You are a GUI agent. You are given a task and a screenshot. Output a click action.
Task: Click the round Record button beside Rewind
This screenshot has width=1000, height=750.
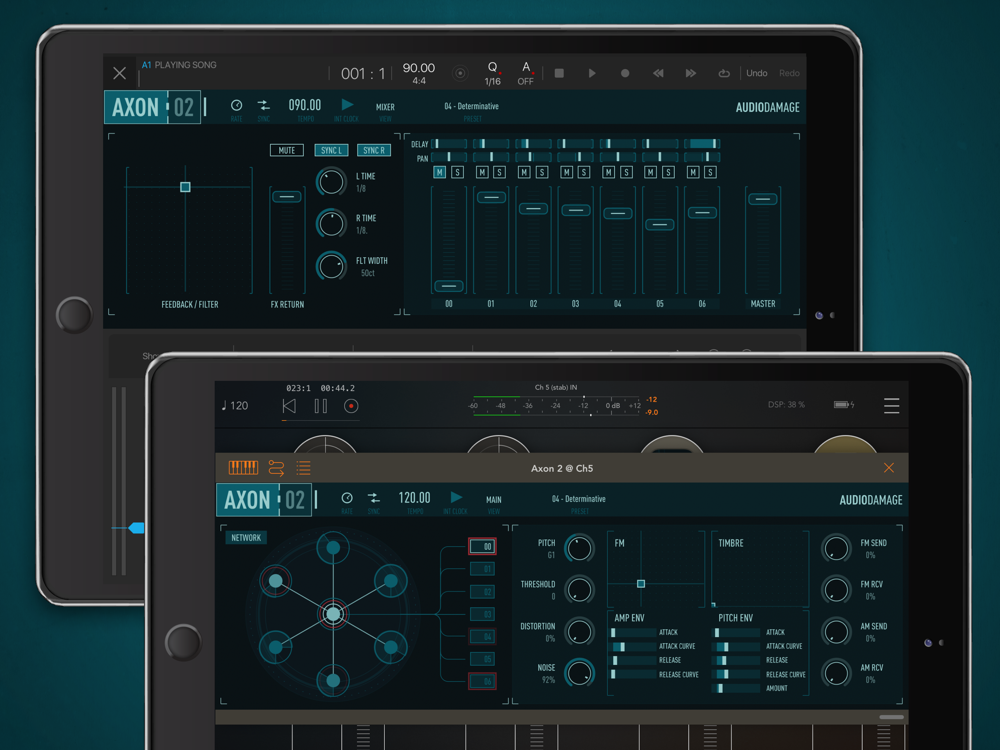[x=625, y=73]
